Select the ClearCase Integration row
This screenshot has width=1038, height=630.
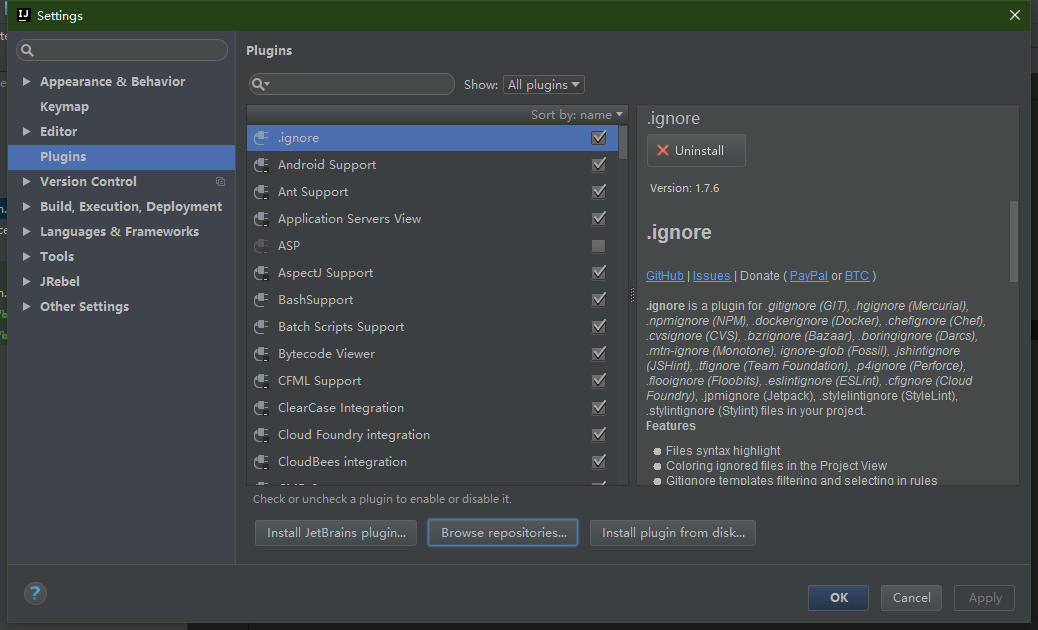tap(432, 408)
